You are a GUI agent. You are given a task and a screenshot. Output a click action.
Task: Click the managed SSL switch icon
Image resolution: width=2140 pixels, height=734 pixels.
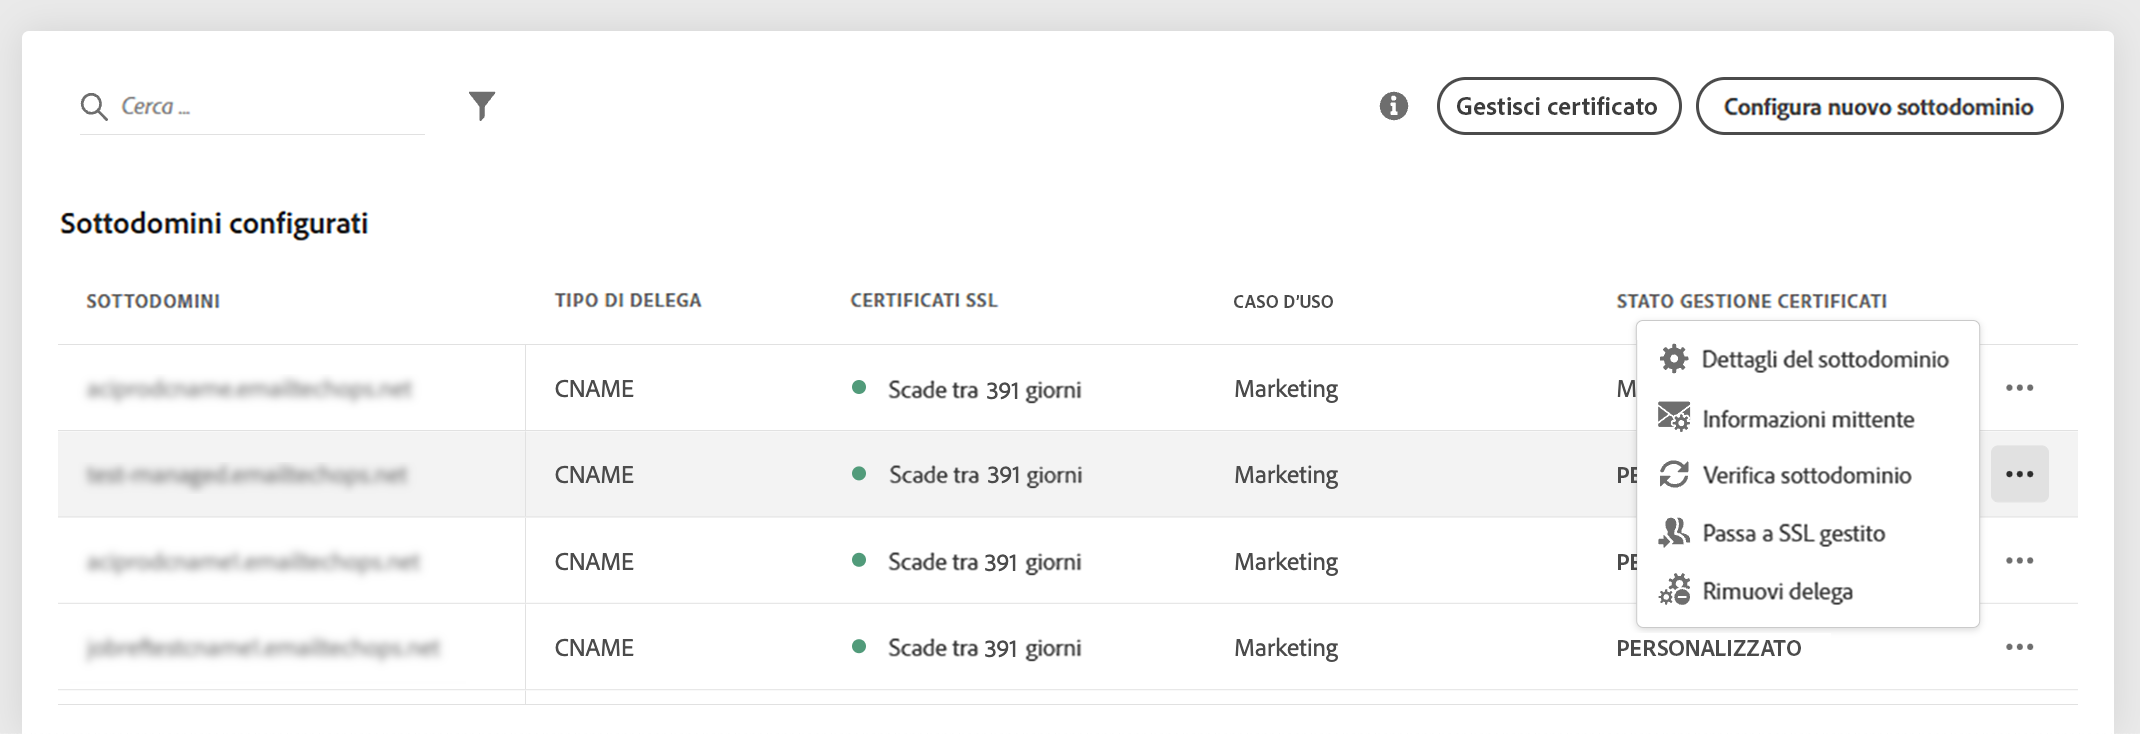point(1673,532)
